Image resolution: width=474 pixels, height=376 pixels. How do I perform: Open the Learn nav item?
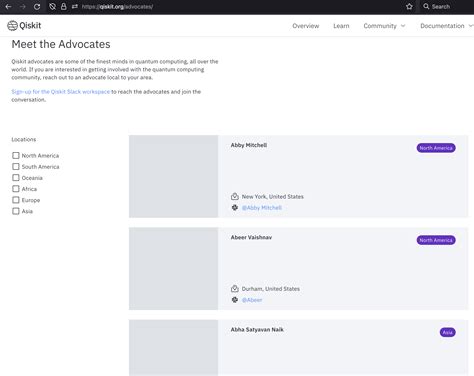tap(341, 26)
